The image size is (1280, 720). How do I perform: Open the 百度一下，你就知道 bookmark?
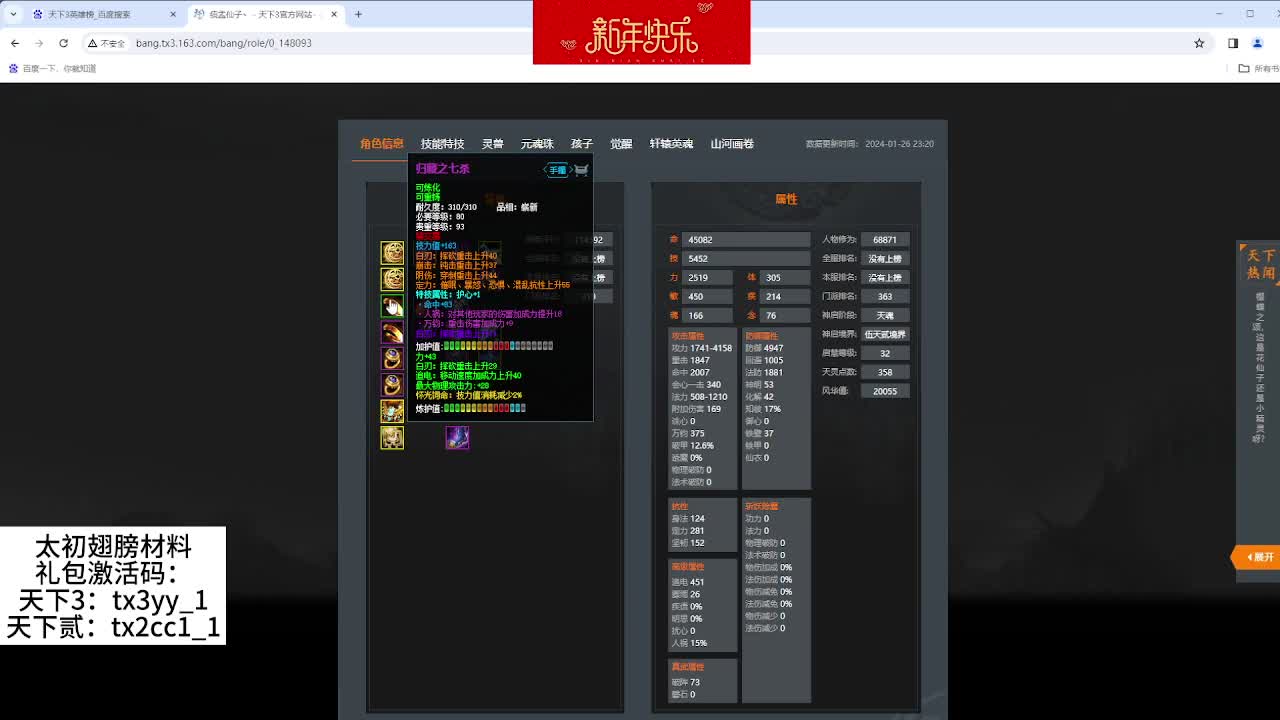point(53,68)
